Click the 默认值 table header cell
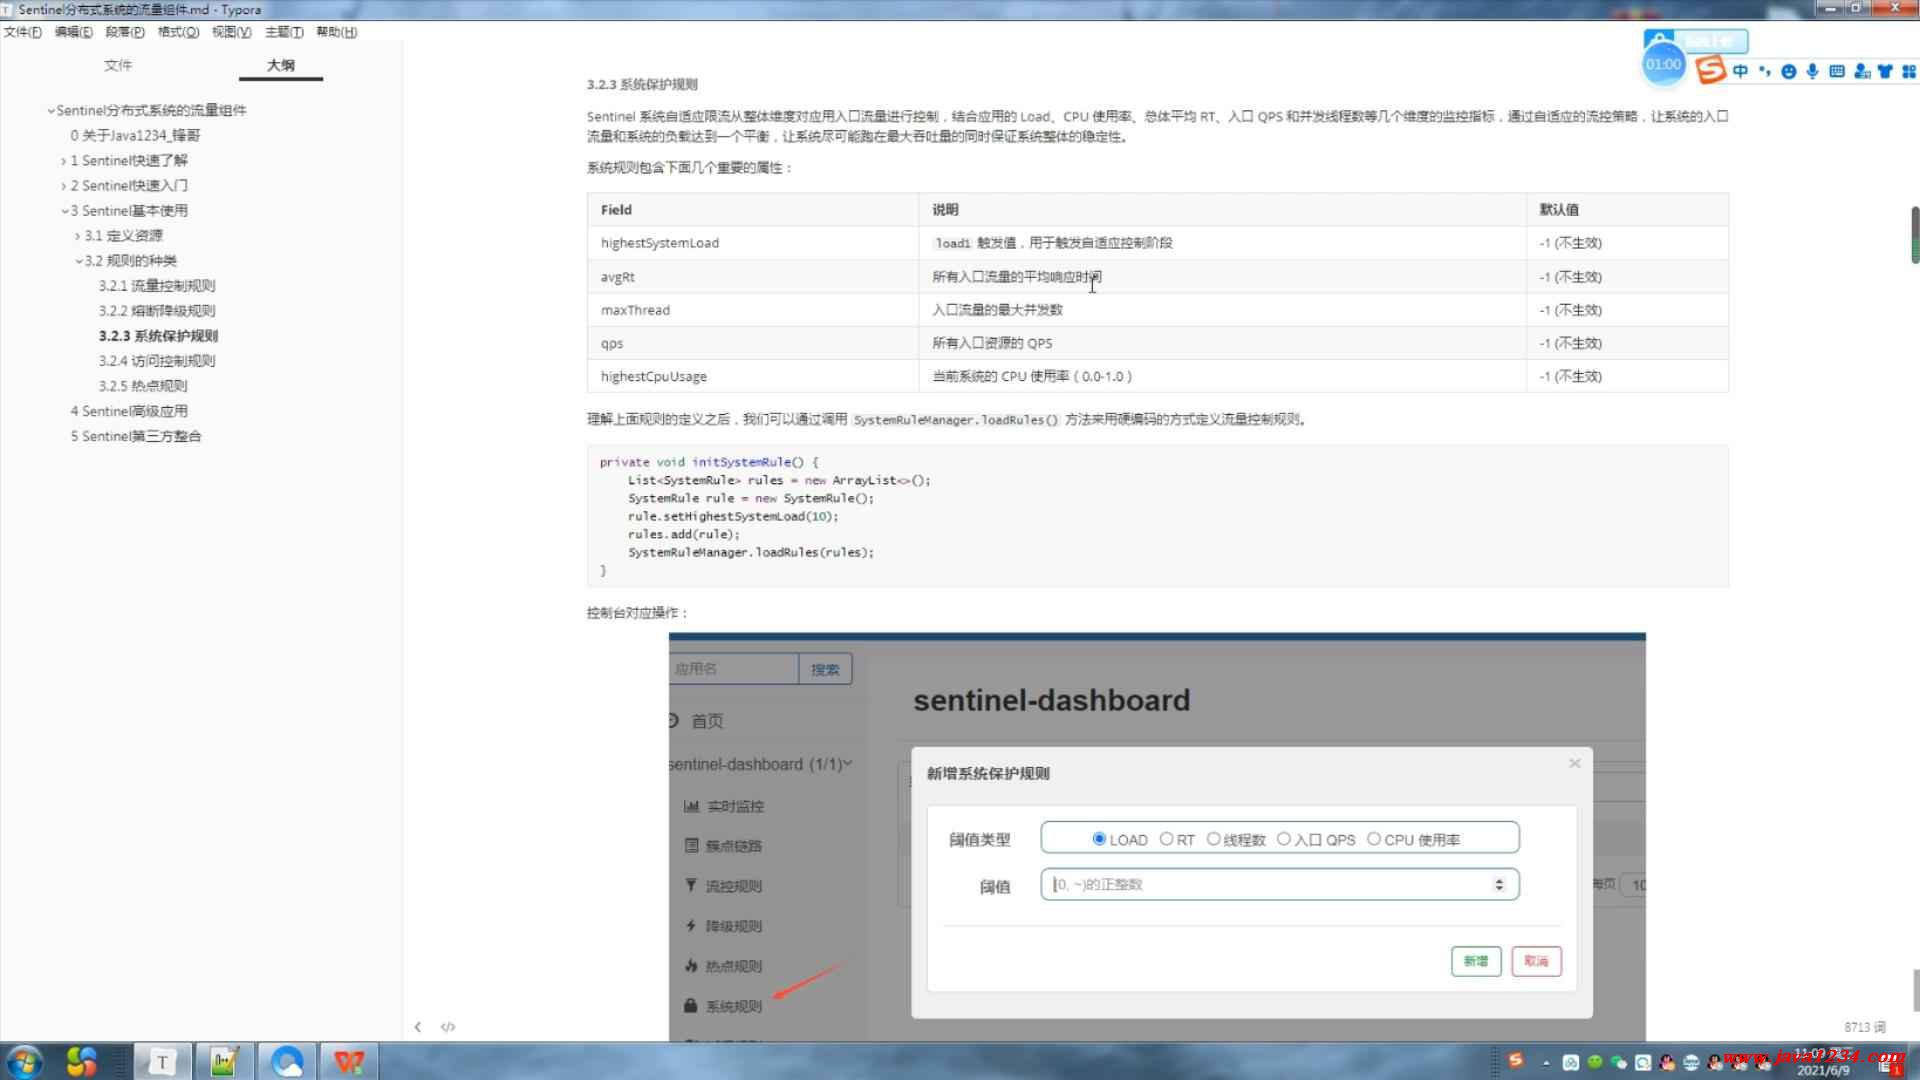Screen dimensions: 1920x1080 1627,210
